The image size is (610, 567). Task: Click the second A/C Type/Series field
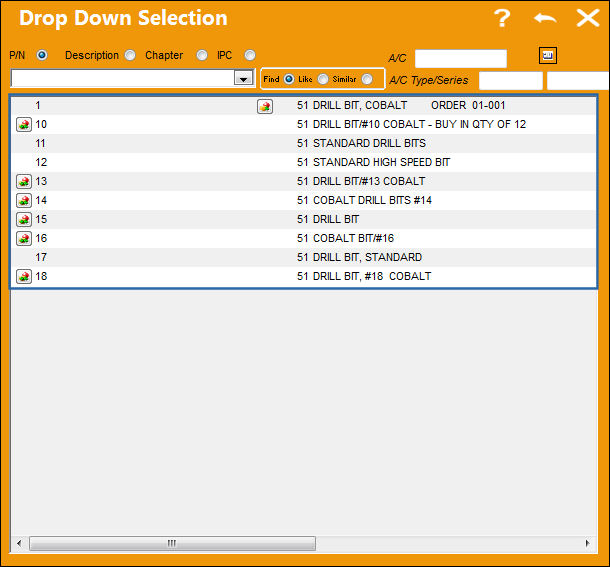(578, 81)
